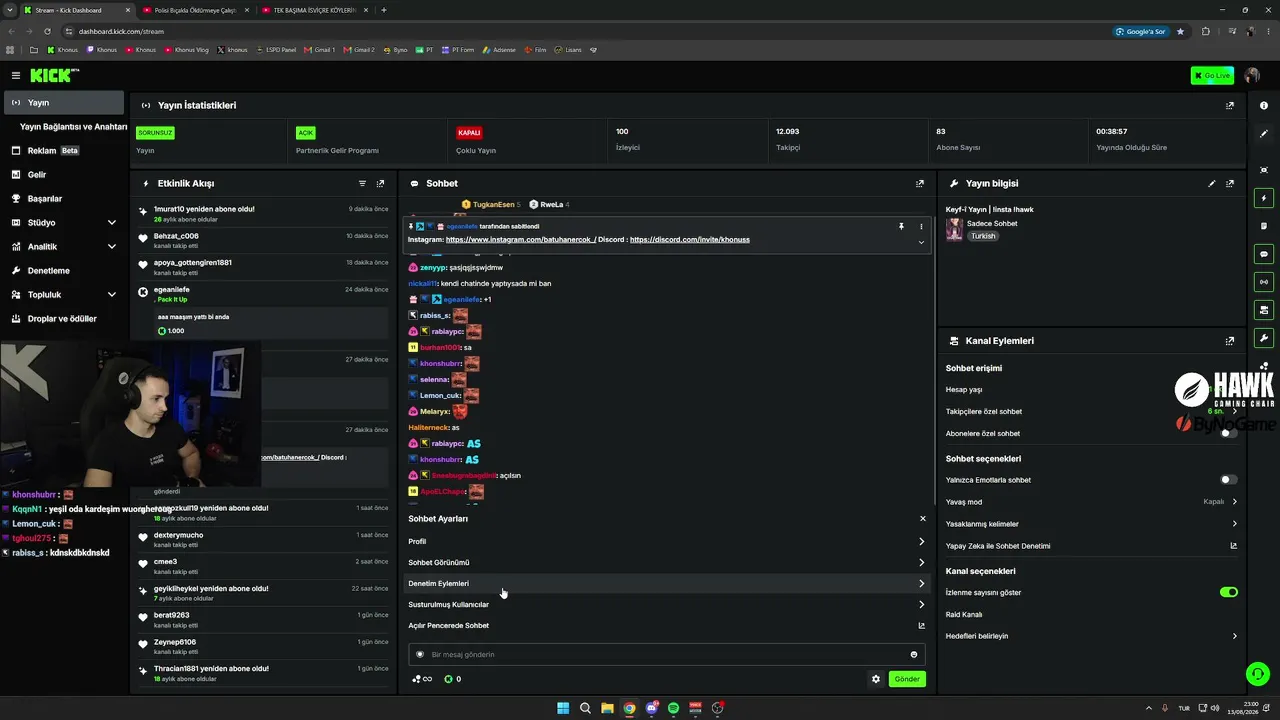Open Yapay Zeka ile Sohbet Denetimi
Screen dimensions: 1280x720
tap(1091, 546)
